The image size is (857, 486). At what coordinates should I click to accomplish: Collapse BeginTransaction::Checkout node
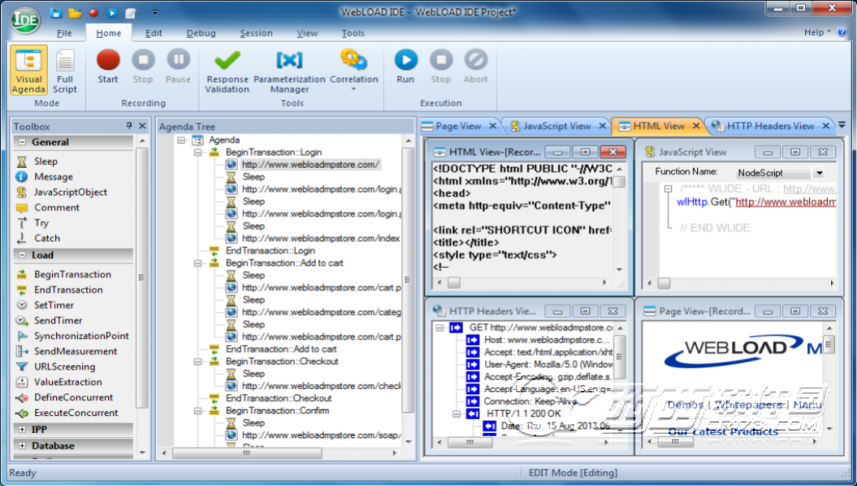(197, 361)
